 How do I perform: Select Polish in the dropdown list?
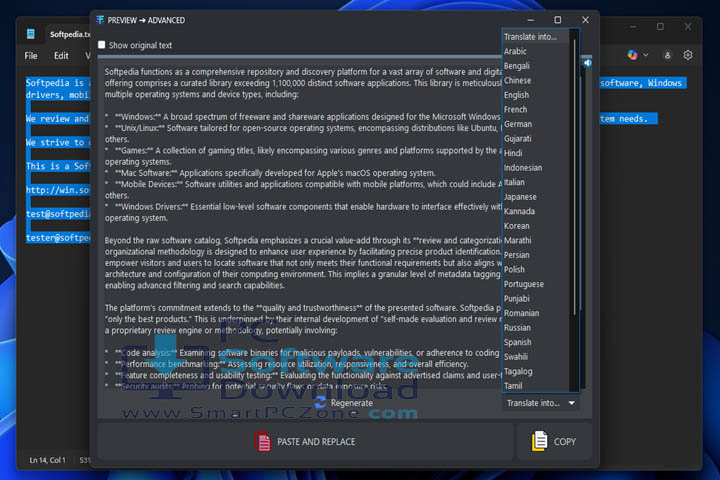pyautogui.click(x=514, y=270)
